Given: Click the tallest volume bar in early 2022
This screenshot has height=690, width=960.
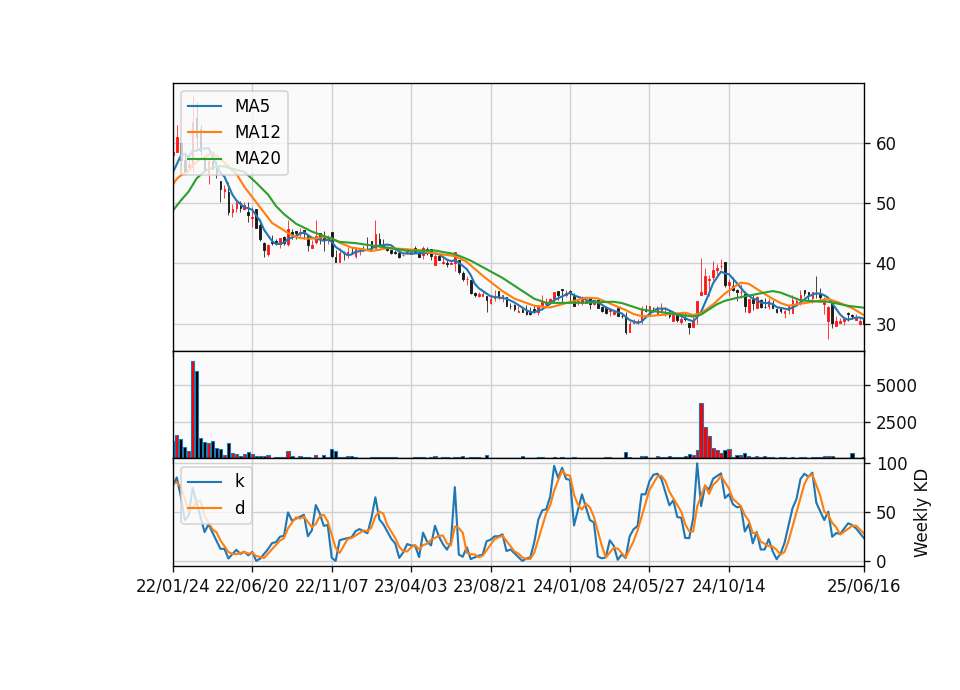Looking at the screenshot, I should click(x=193, y=410).
